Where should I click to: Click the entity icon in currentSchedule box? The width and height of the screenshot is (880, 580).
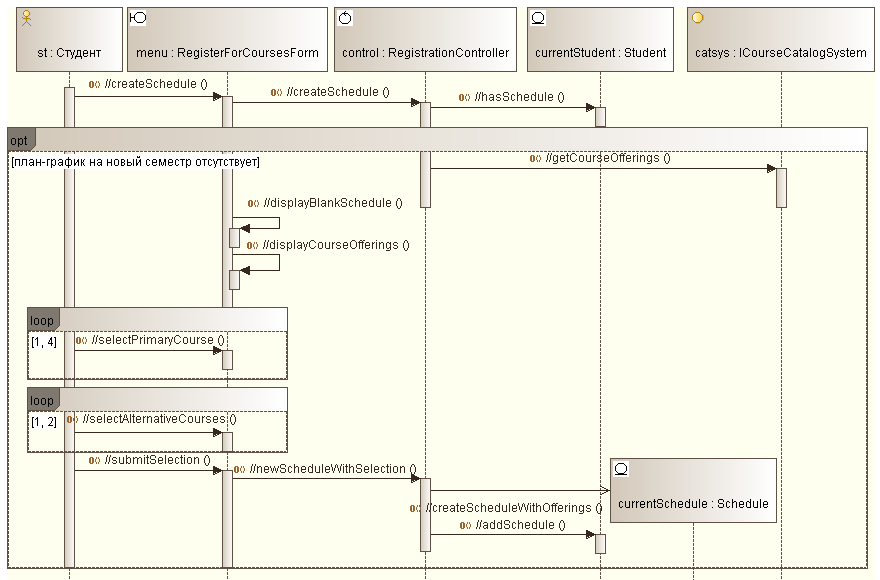pyautogui.click(x=621, y=468)
